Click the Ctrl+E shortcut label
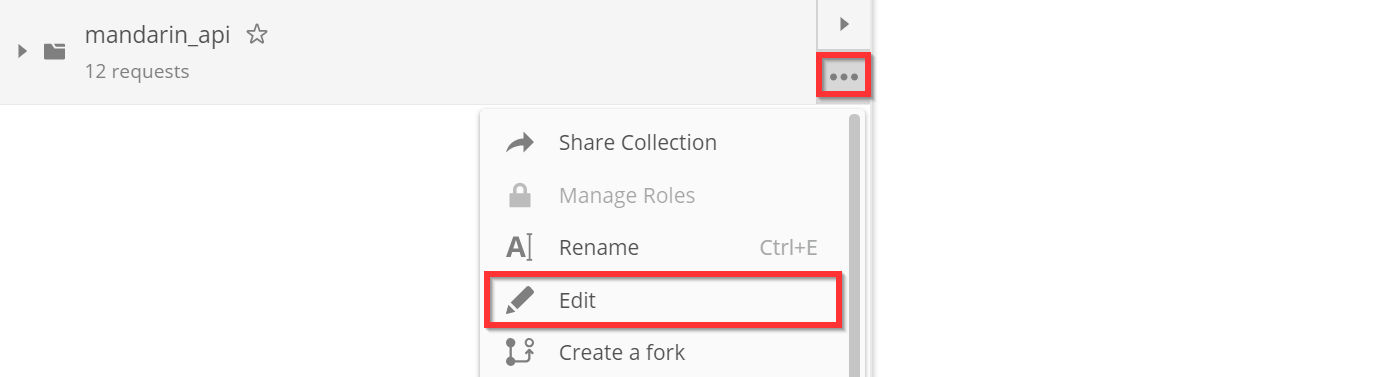The width and height of the screenshot is (1400, 377). pyautogui.click(x=789, y=247)
